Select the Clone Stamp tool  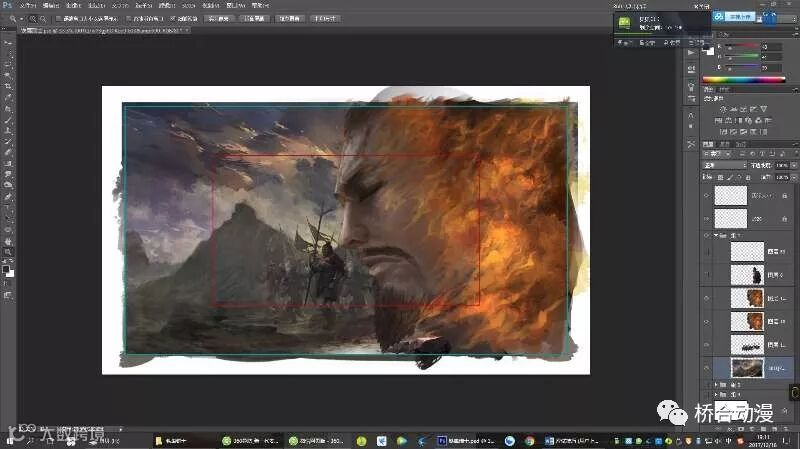pyautogui.click(x=8, y=131)
